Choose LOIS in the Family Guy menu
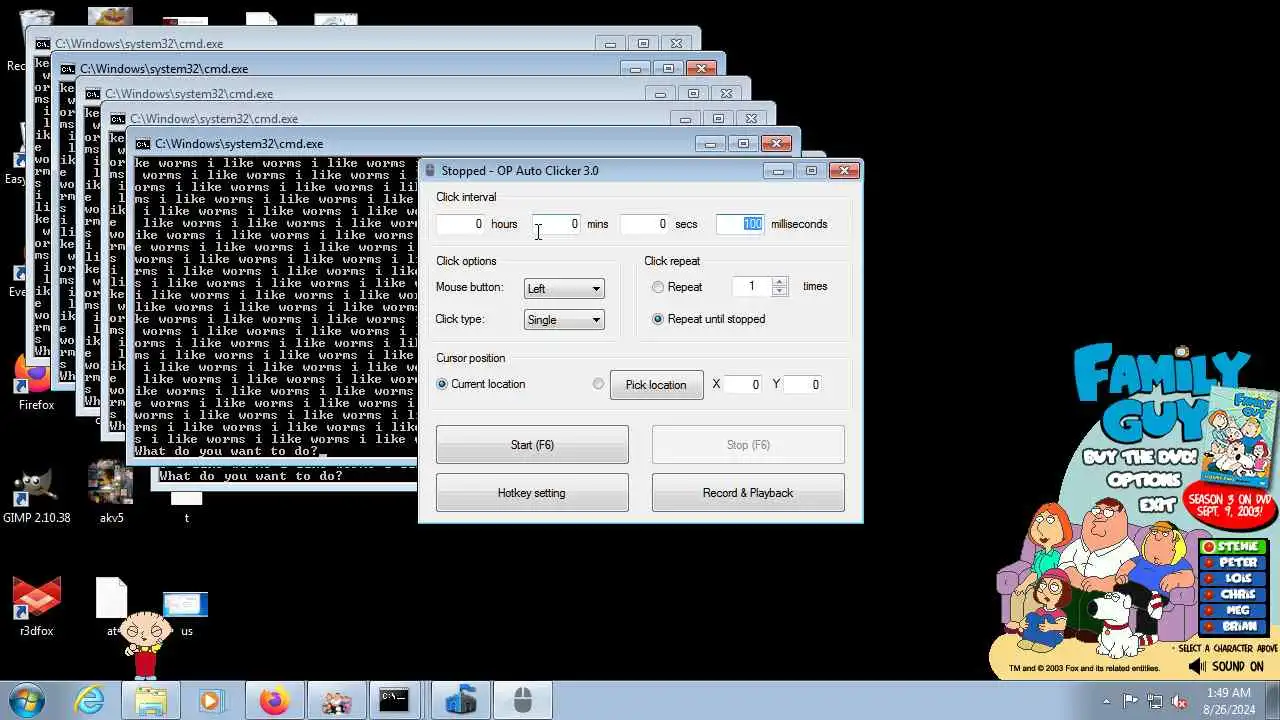Screen dimensions: 1280x720 tap(1233, 579)
